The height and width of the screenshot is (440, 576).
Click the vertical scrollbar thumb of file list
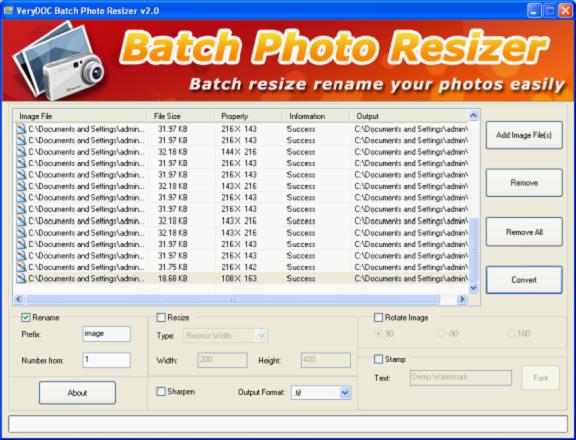click(x=474, y=250)
